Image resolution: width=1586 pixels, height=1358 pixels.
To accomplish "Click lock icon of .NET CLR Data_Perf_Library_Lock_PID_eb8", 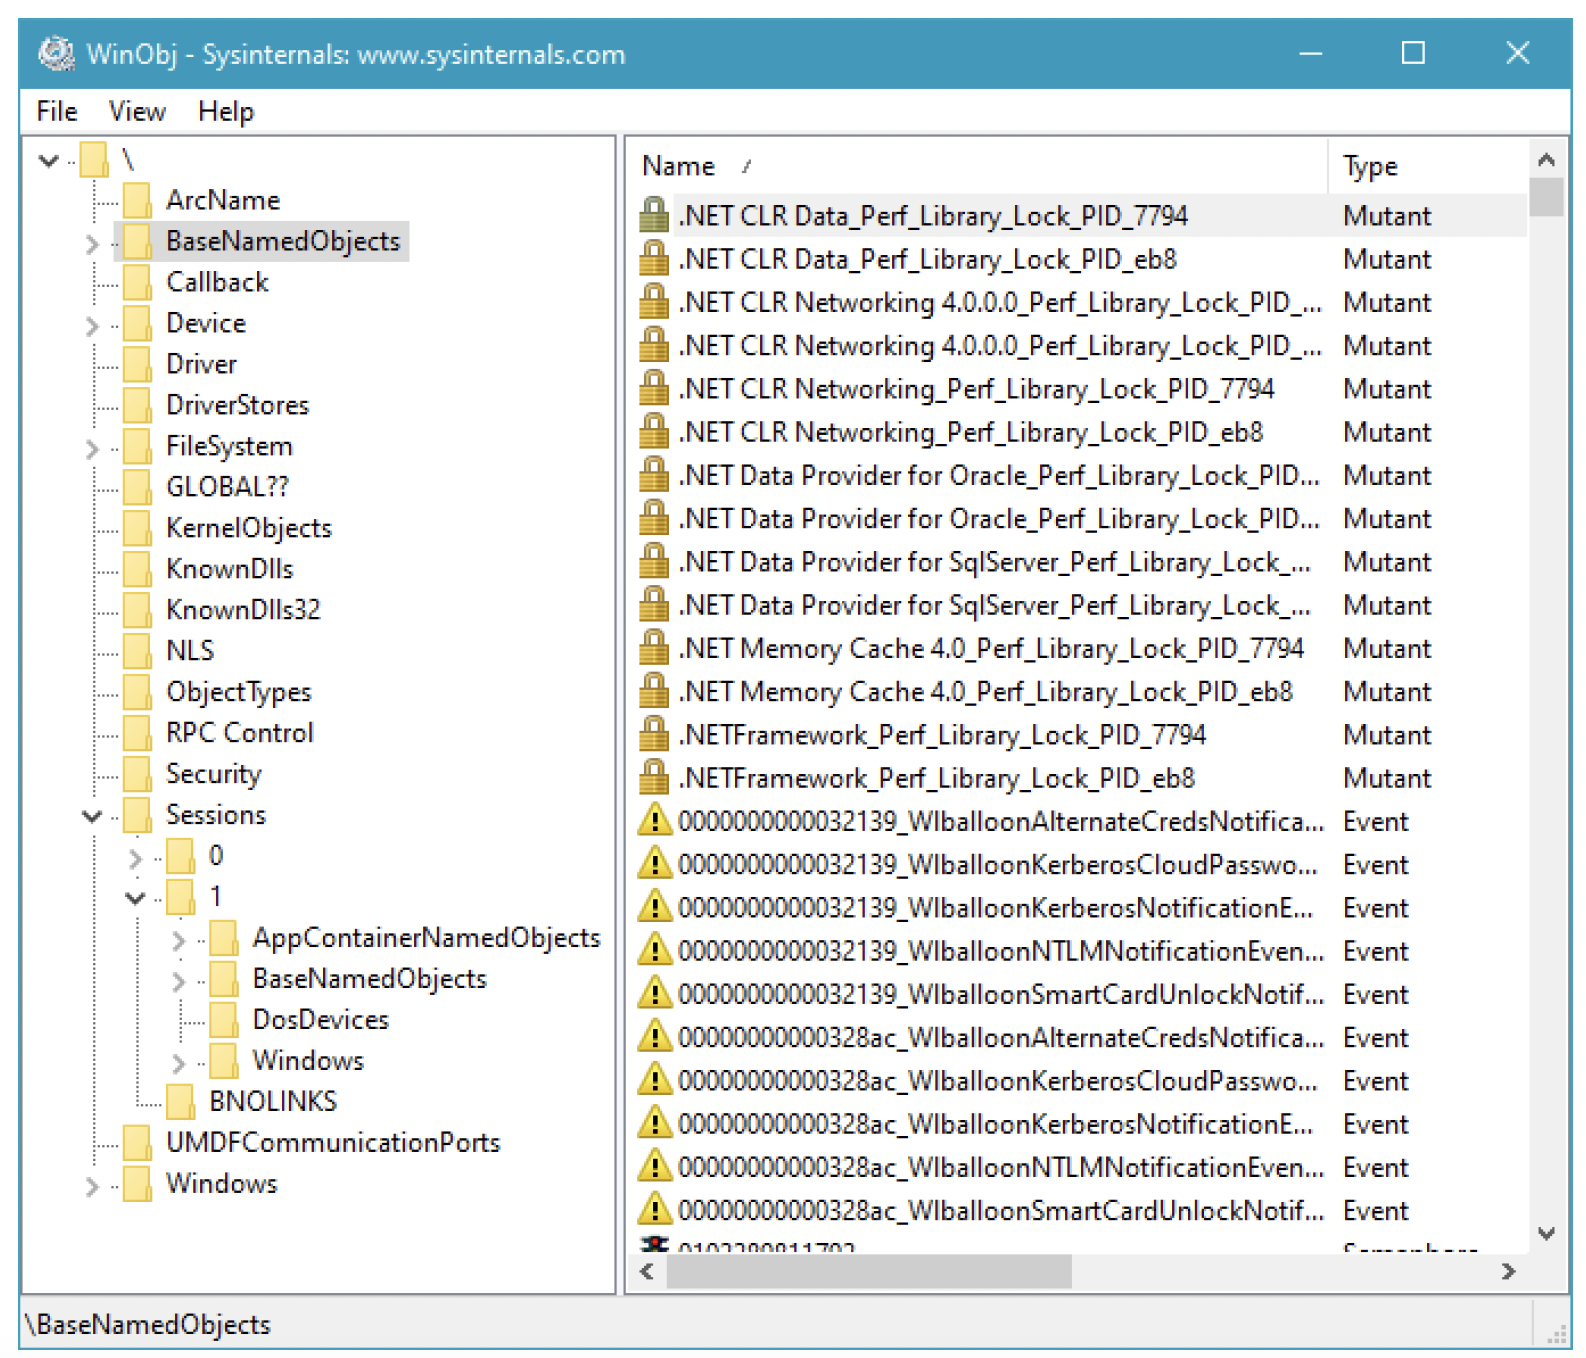I will pyautogui.click(x=654, y=259).
